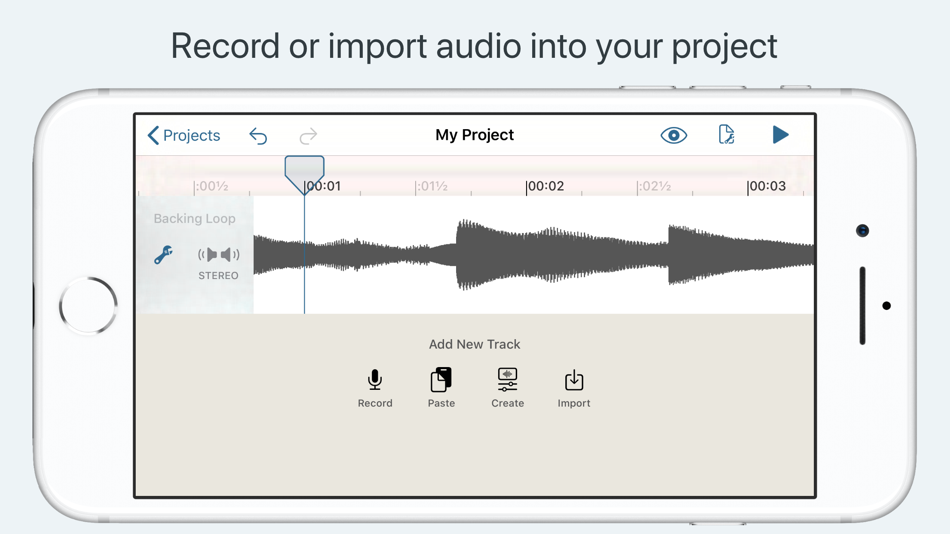Open Backing Loop track settings wrench
Image resolution: width=950 pixels, height=534 pixels.
click(163, 255)
